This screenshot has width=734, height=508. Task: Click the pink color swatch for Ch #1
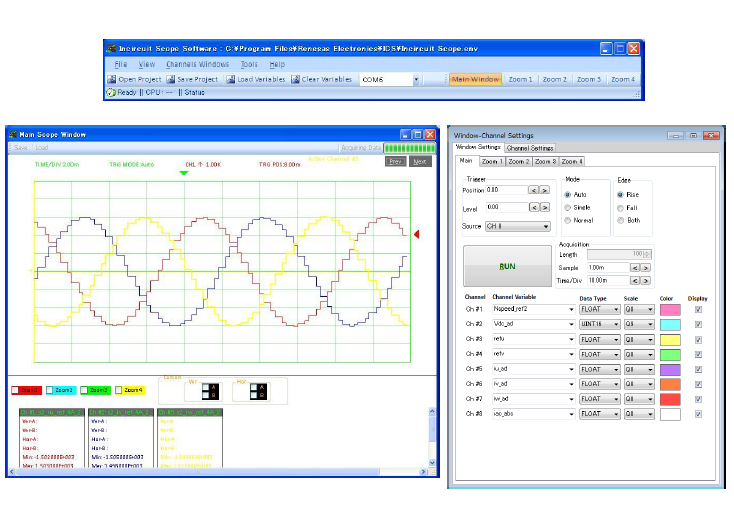tap(670, 310)
